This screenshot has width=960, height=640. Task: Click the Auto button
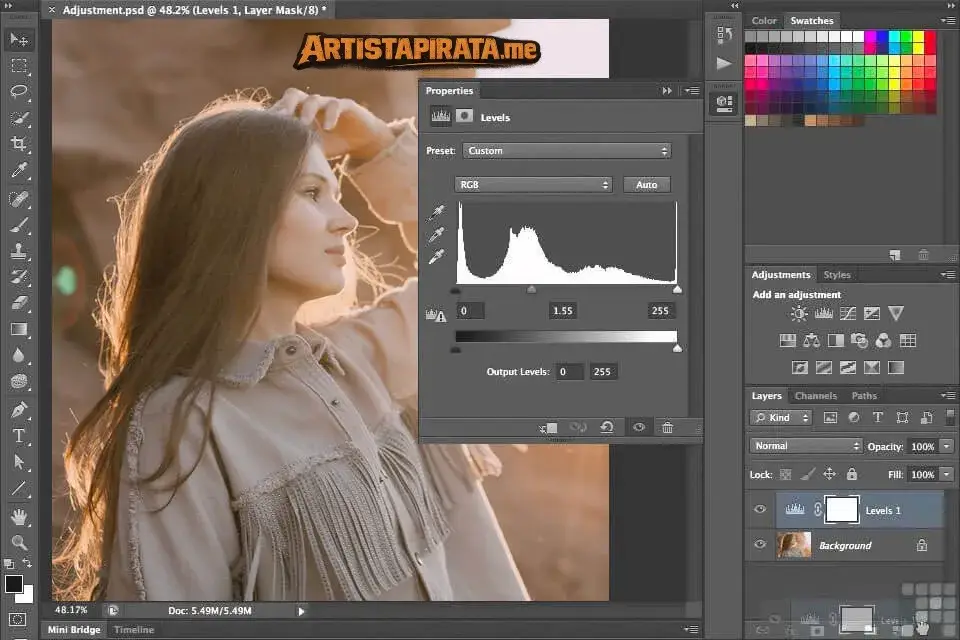point(646,184)
